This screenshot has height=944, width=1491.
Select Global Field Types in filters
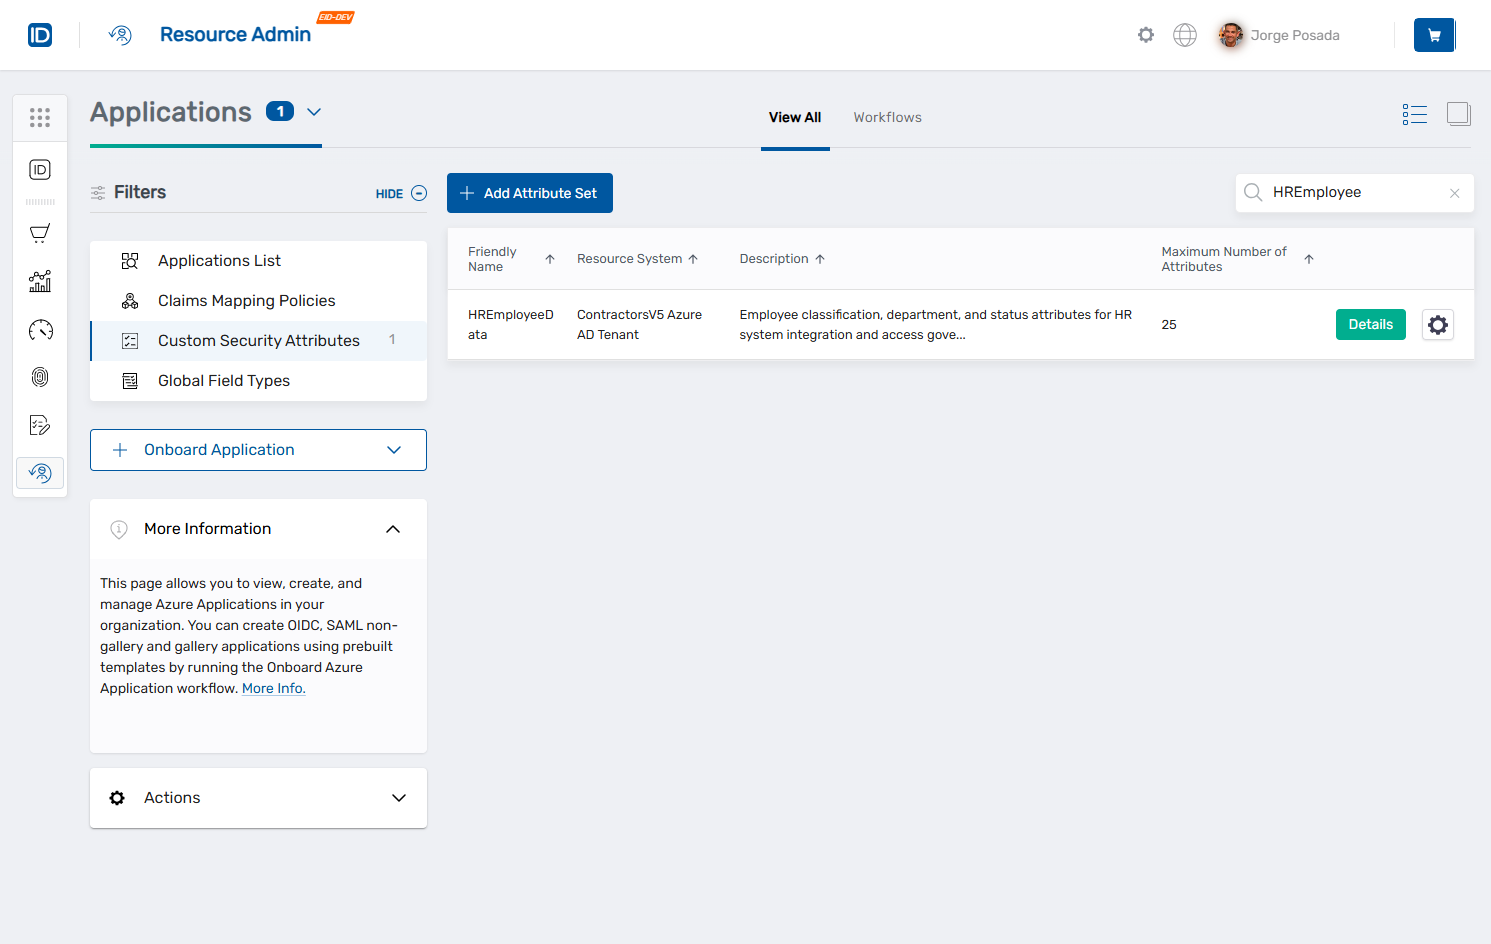point(224,380)
